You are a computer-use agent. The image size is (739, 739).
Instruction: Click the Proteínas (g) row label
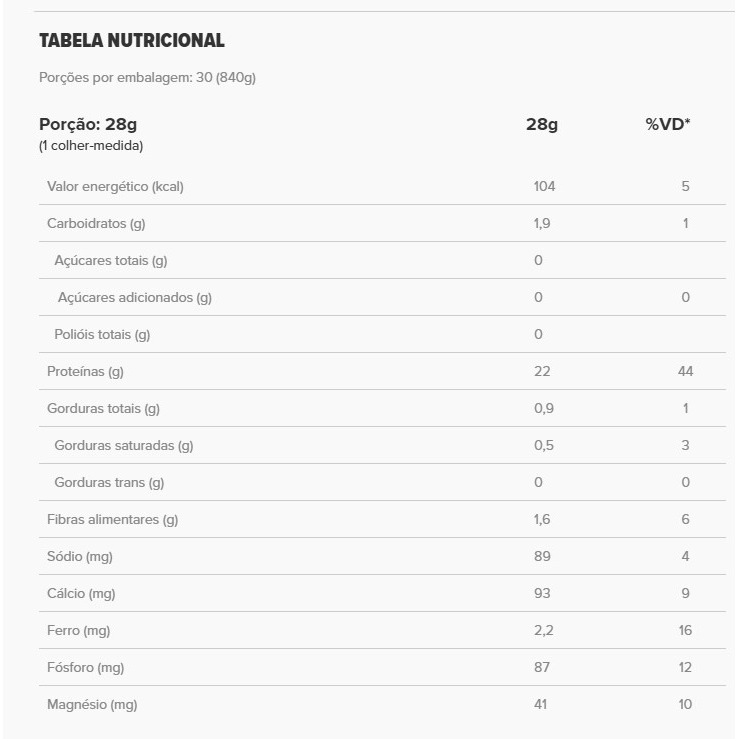click(x=85, y=371)
